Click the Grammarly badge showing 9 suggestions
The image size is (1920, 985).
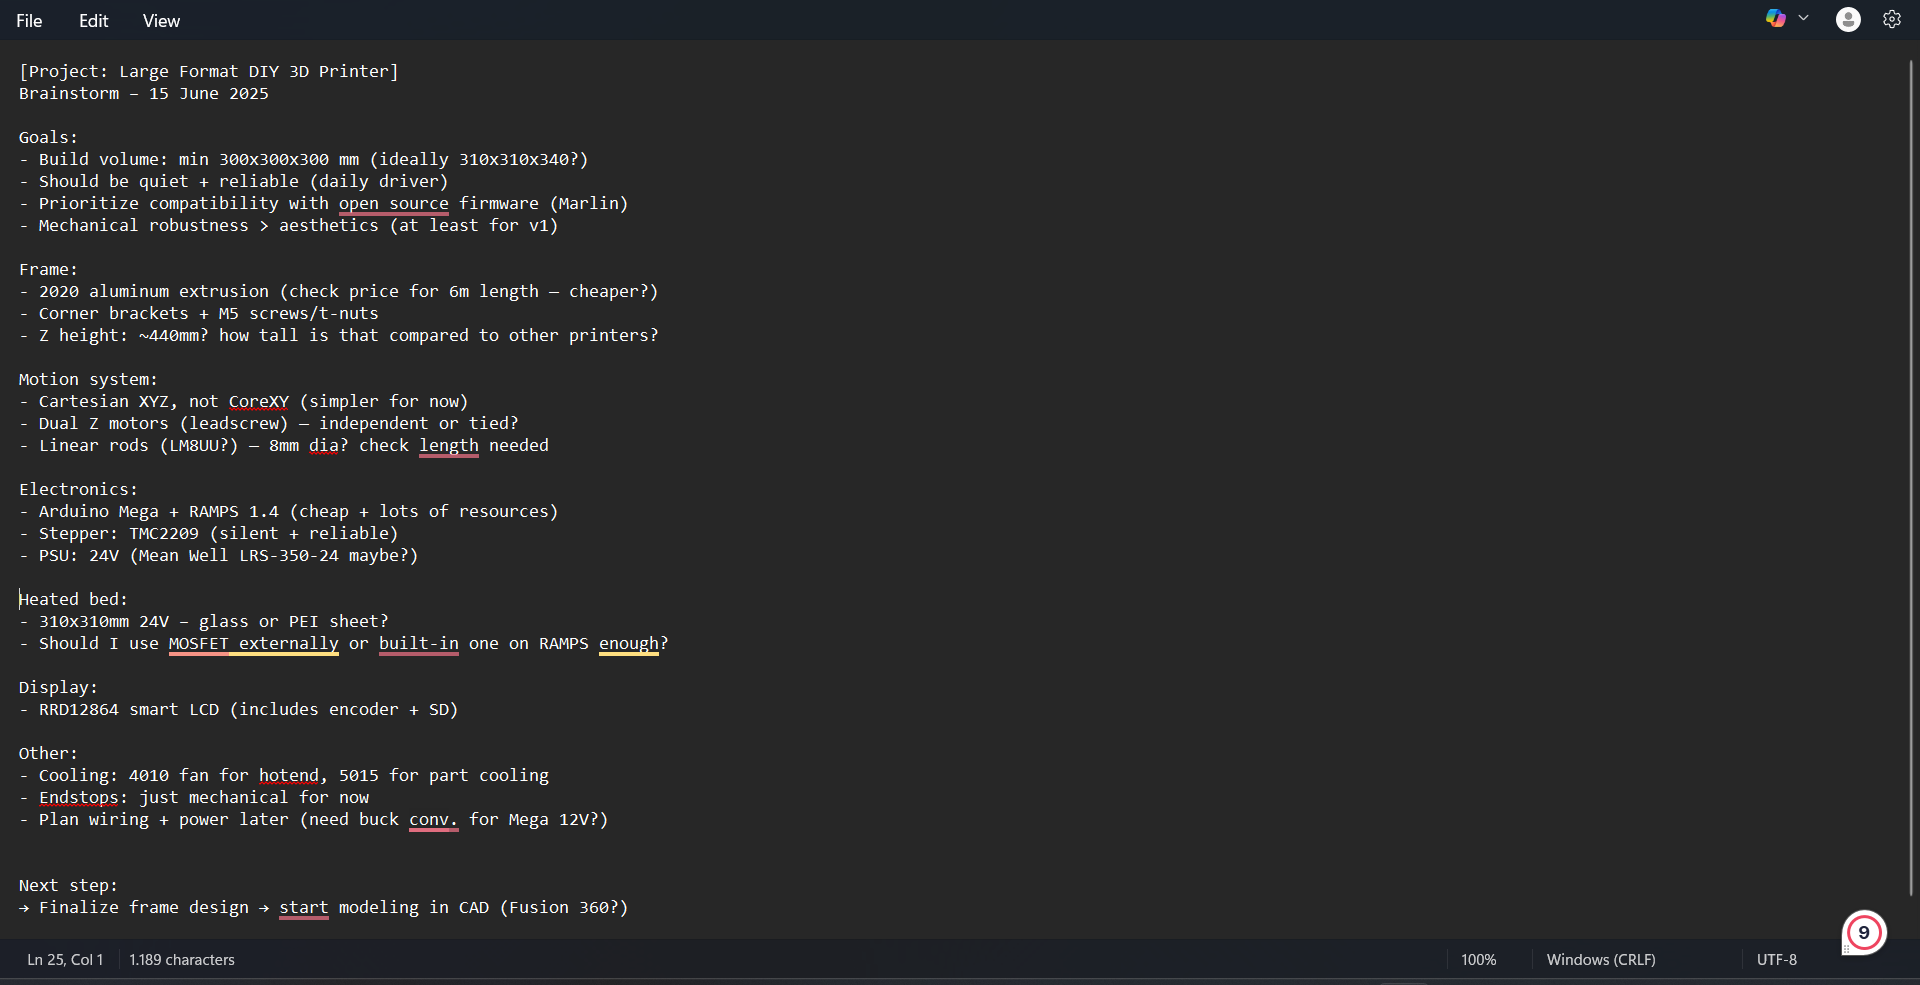pyautogui.click(x=1864, y=933)
